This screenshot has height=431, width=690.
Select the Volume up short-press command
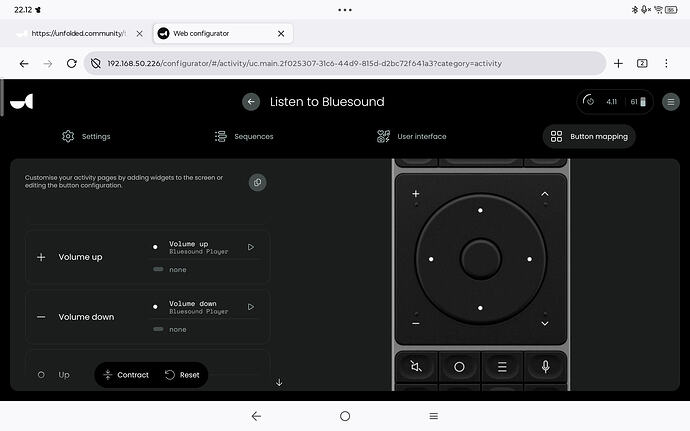[x=198, y=247]
